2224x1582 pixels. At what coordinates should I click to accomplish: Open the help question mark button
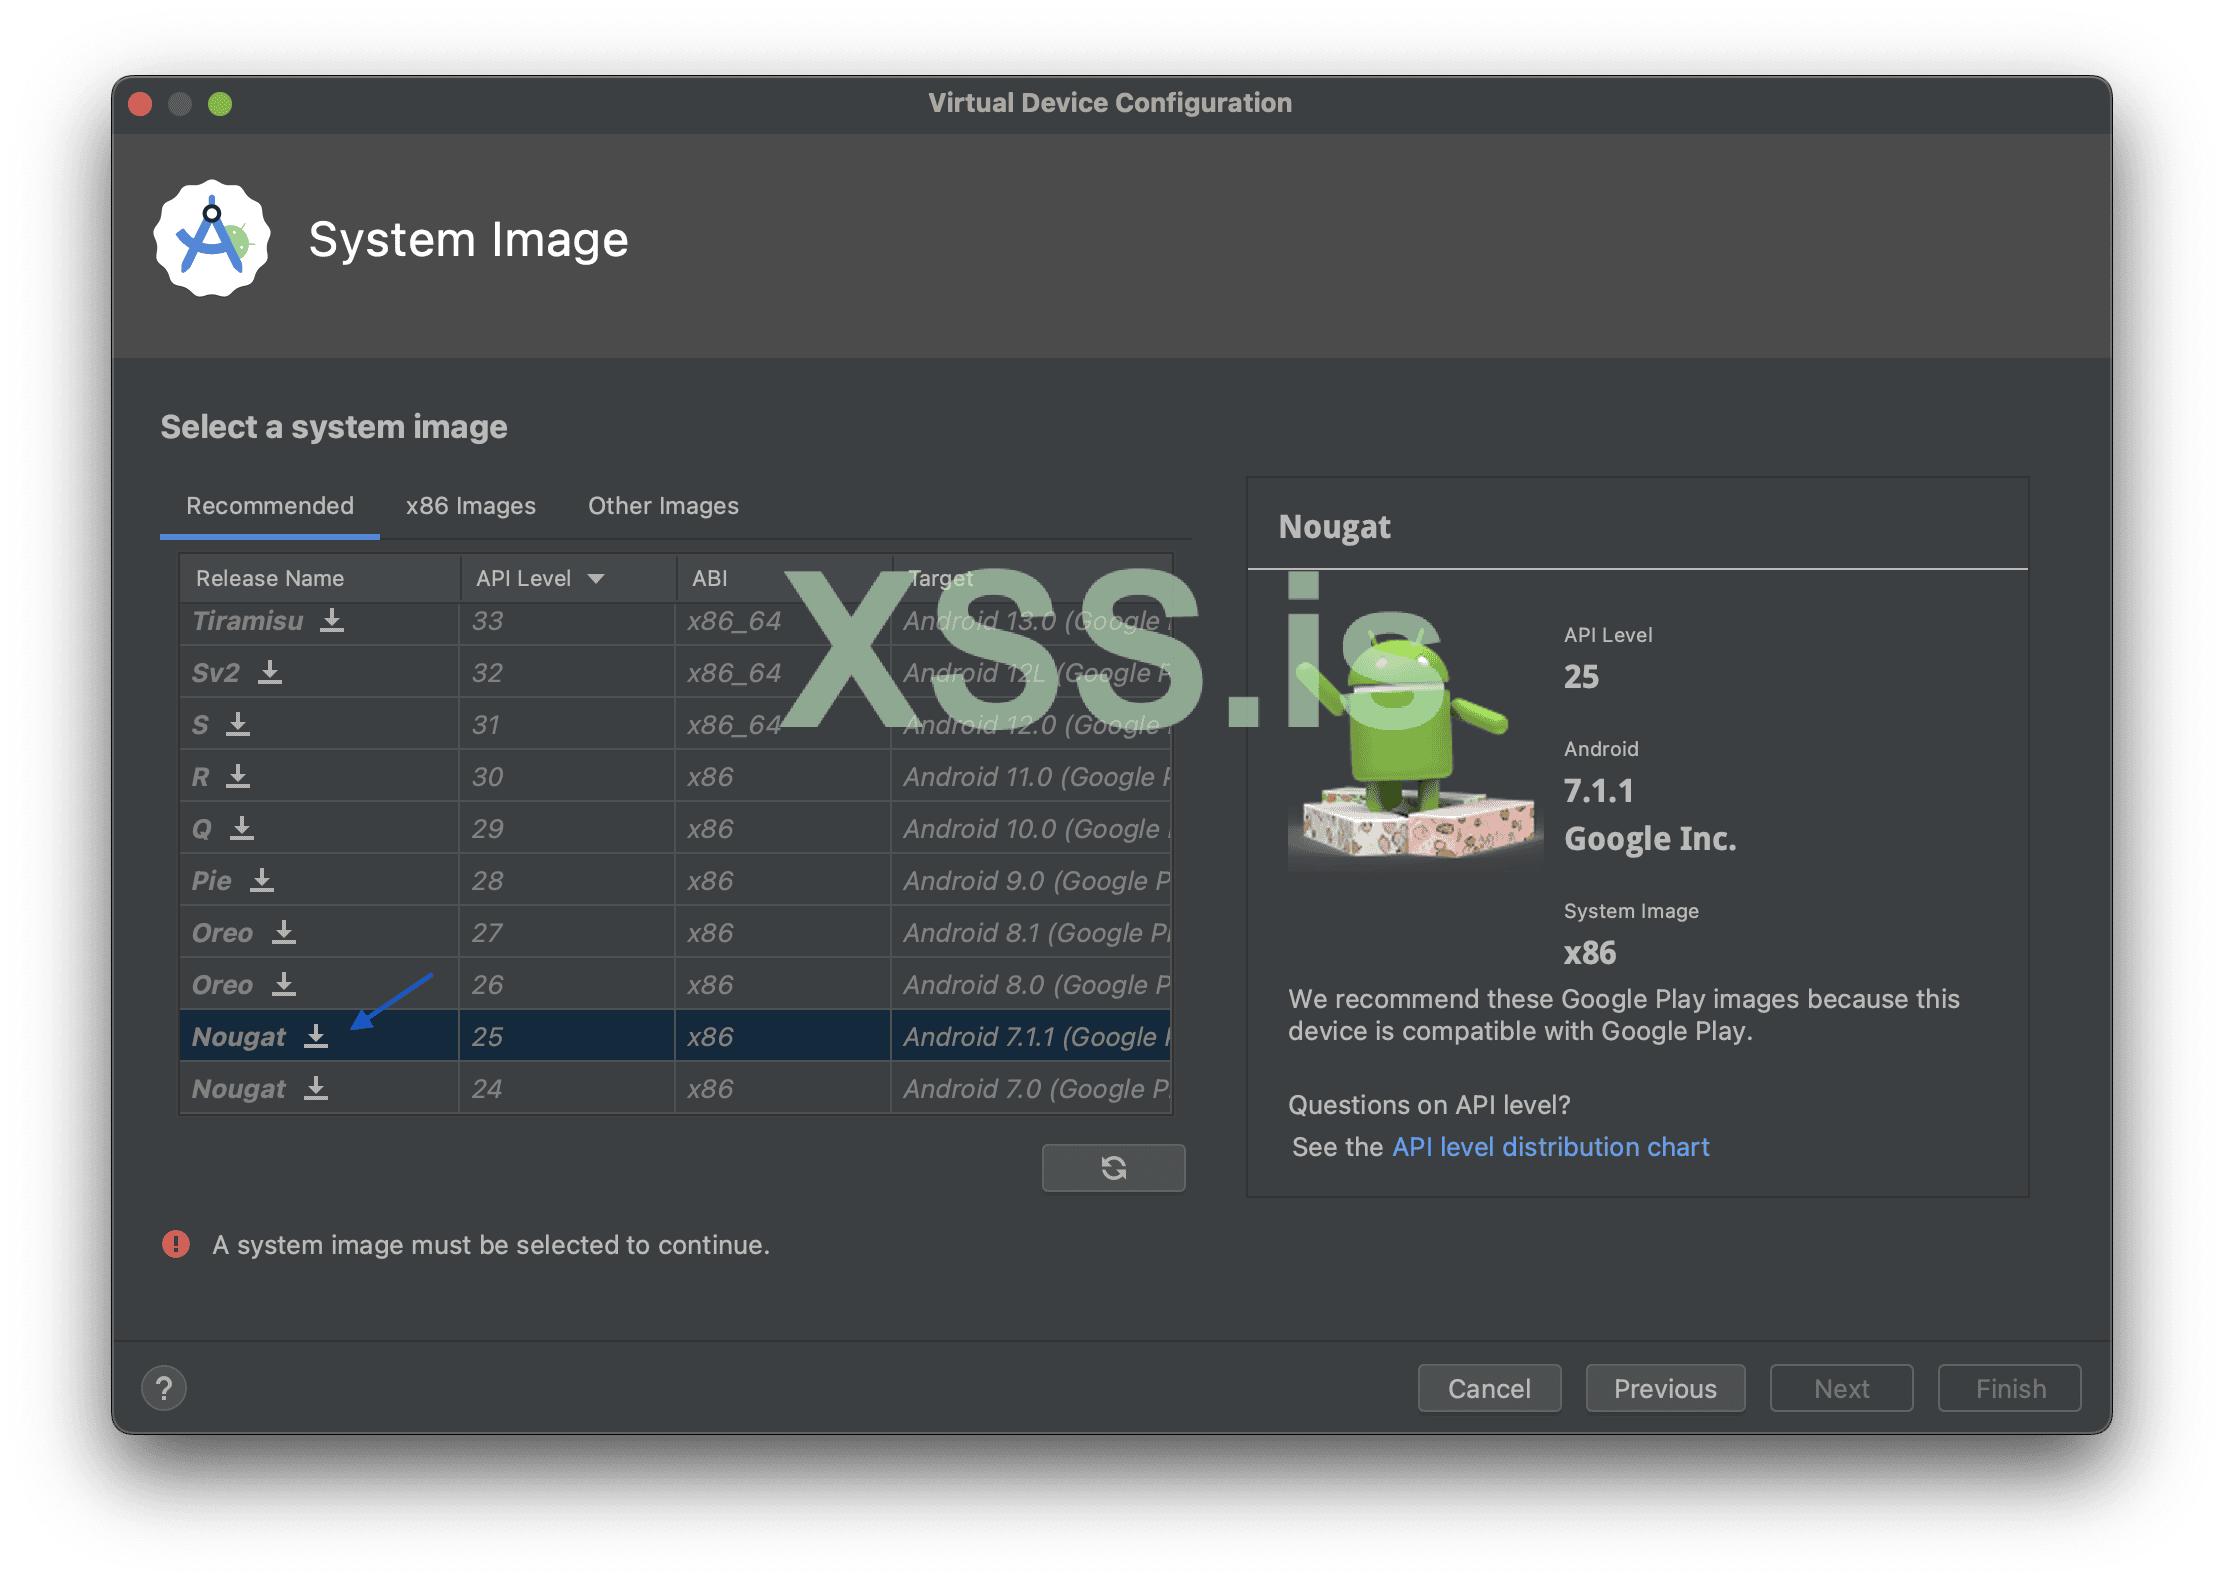pos(164,1388)
